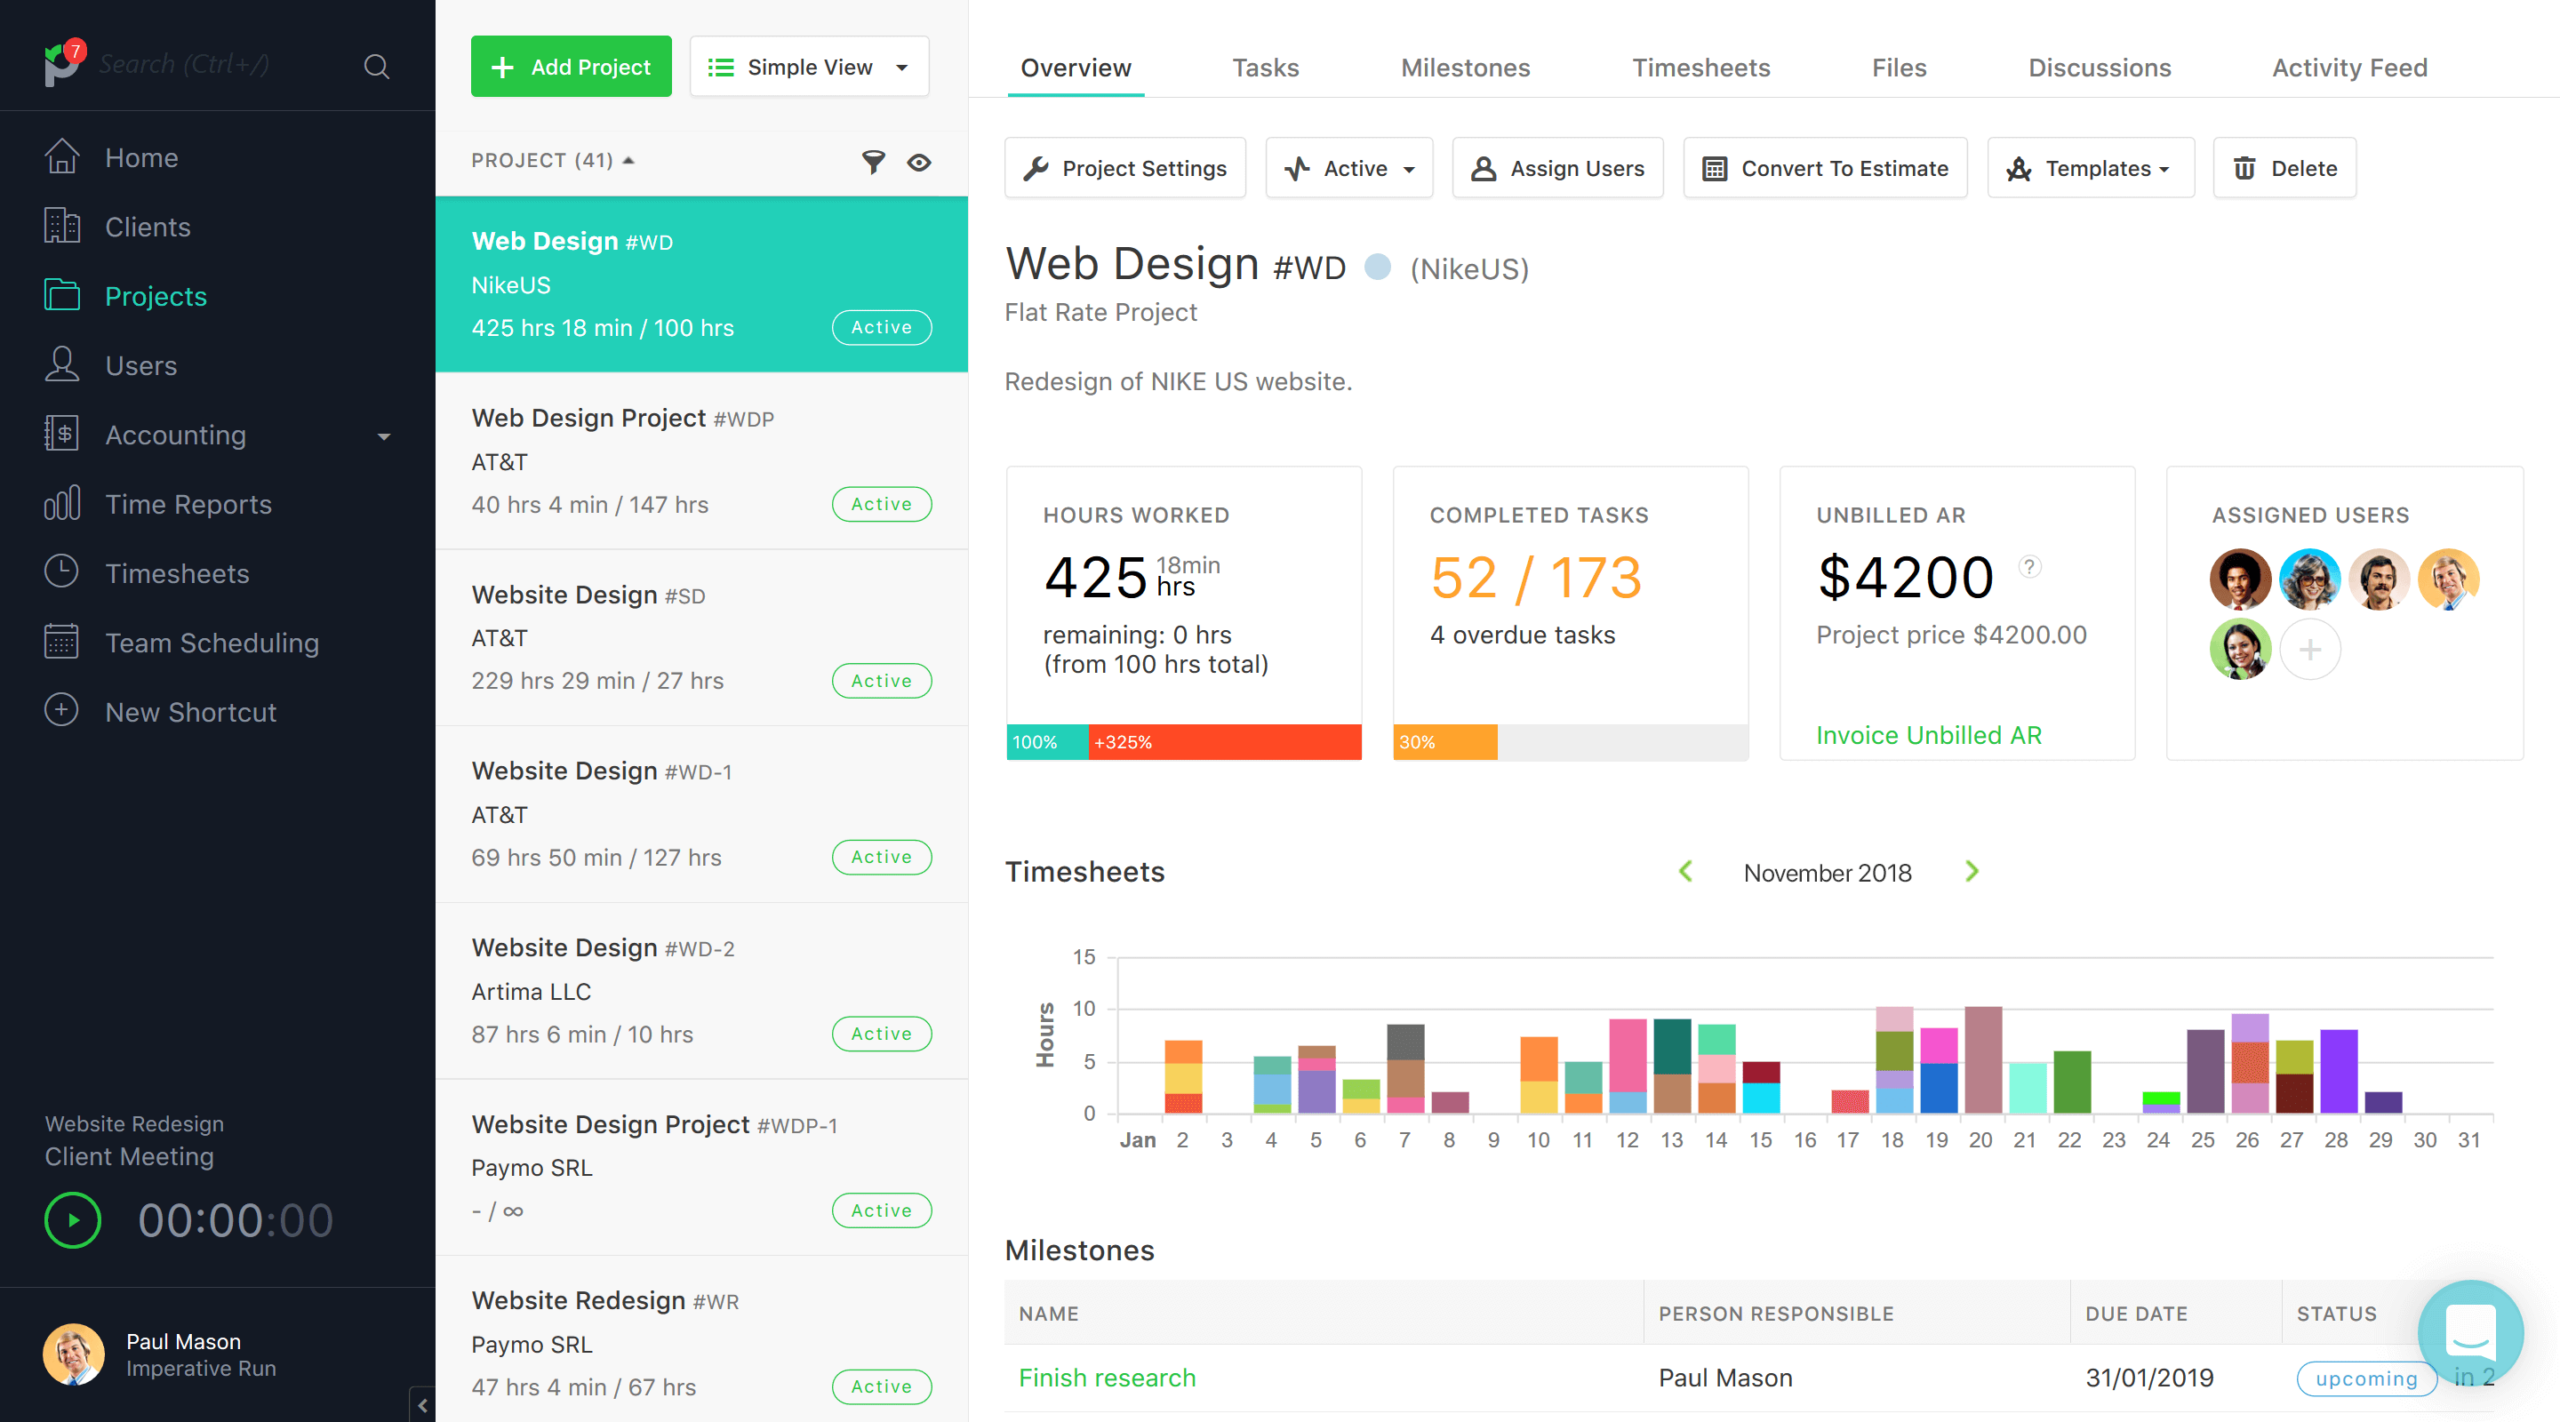Open the Templates dropdown menu
Viewport: 2560px width, 1422px height.
[2090, 168]
